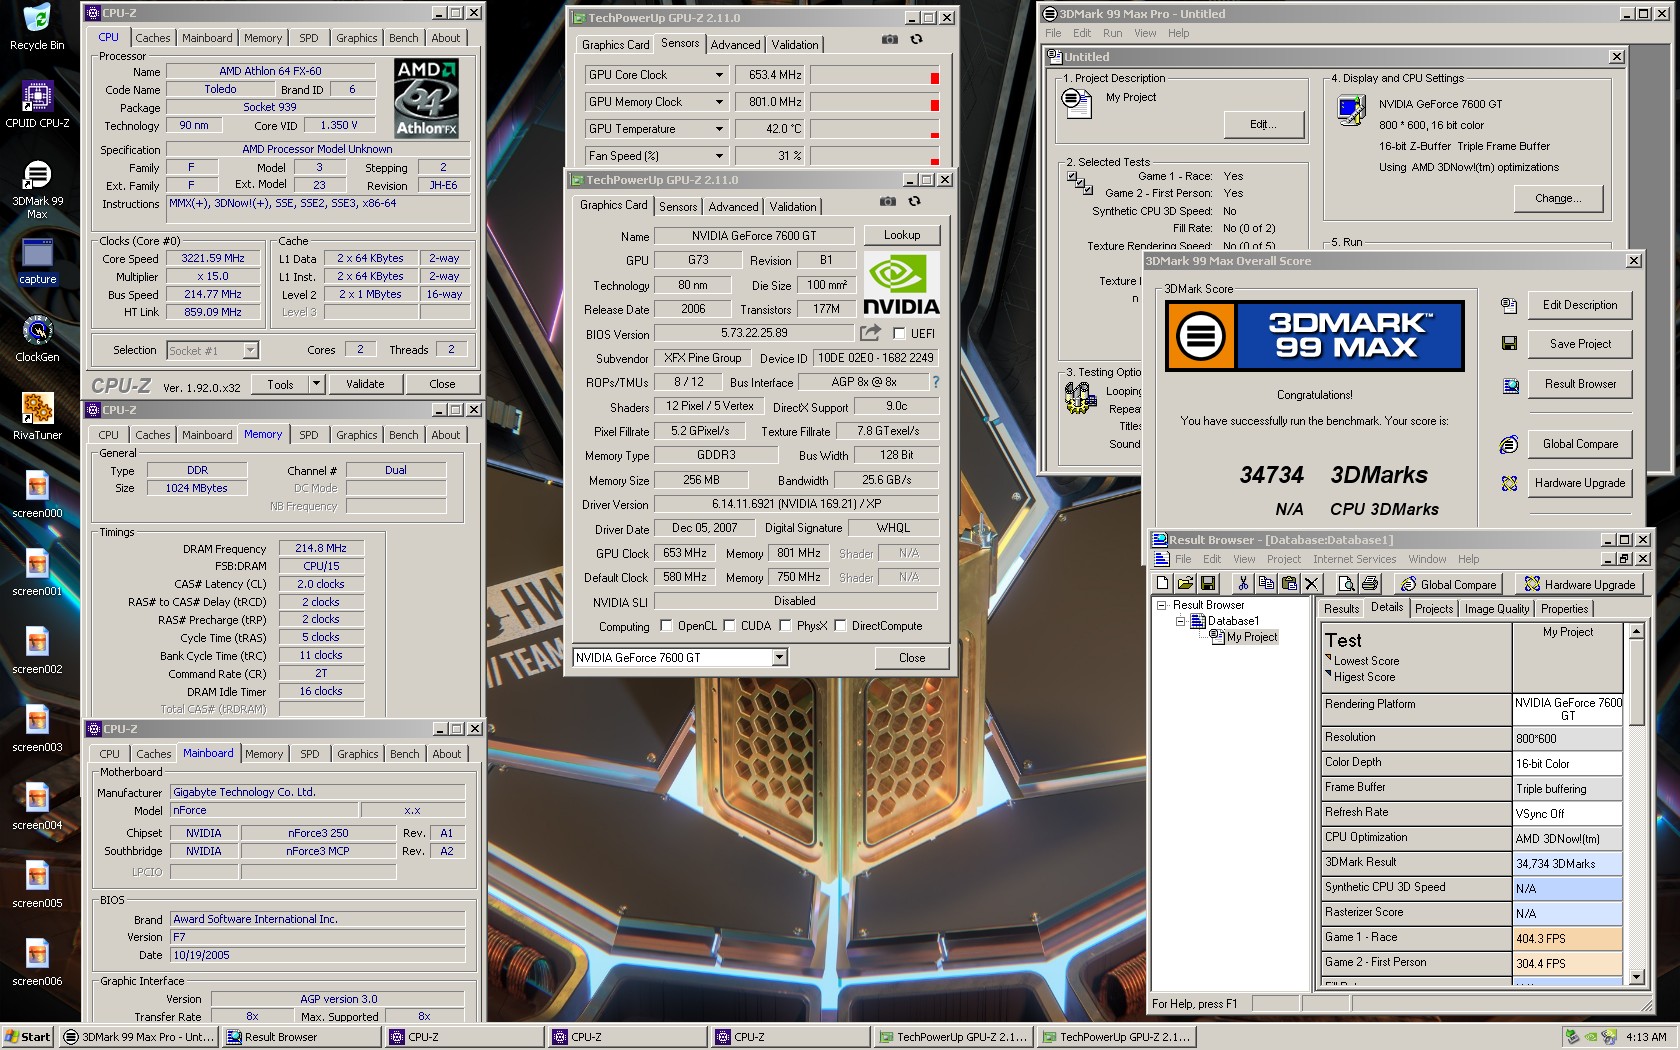
Task: Click the copy icon in Result Browser toolbar
Action: (1266, 584)
